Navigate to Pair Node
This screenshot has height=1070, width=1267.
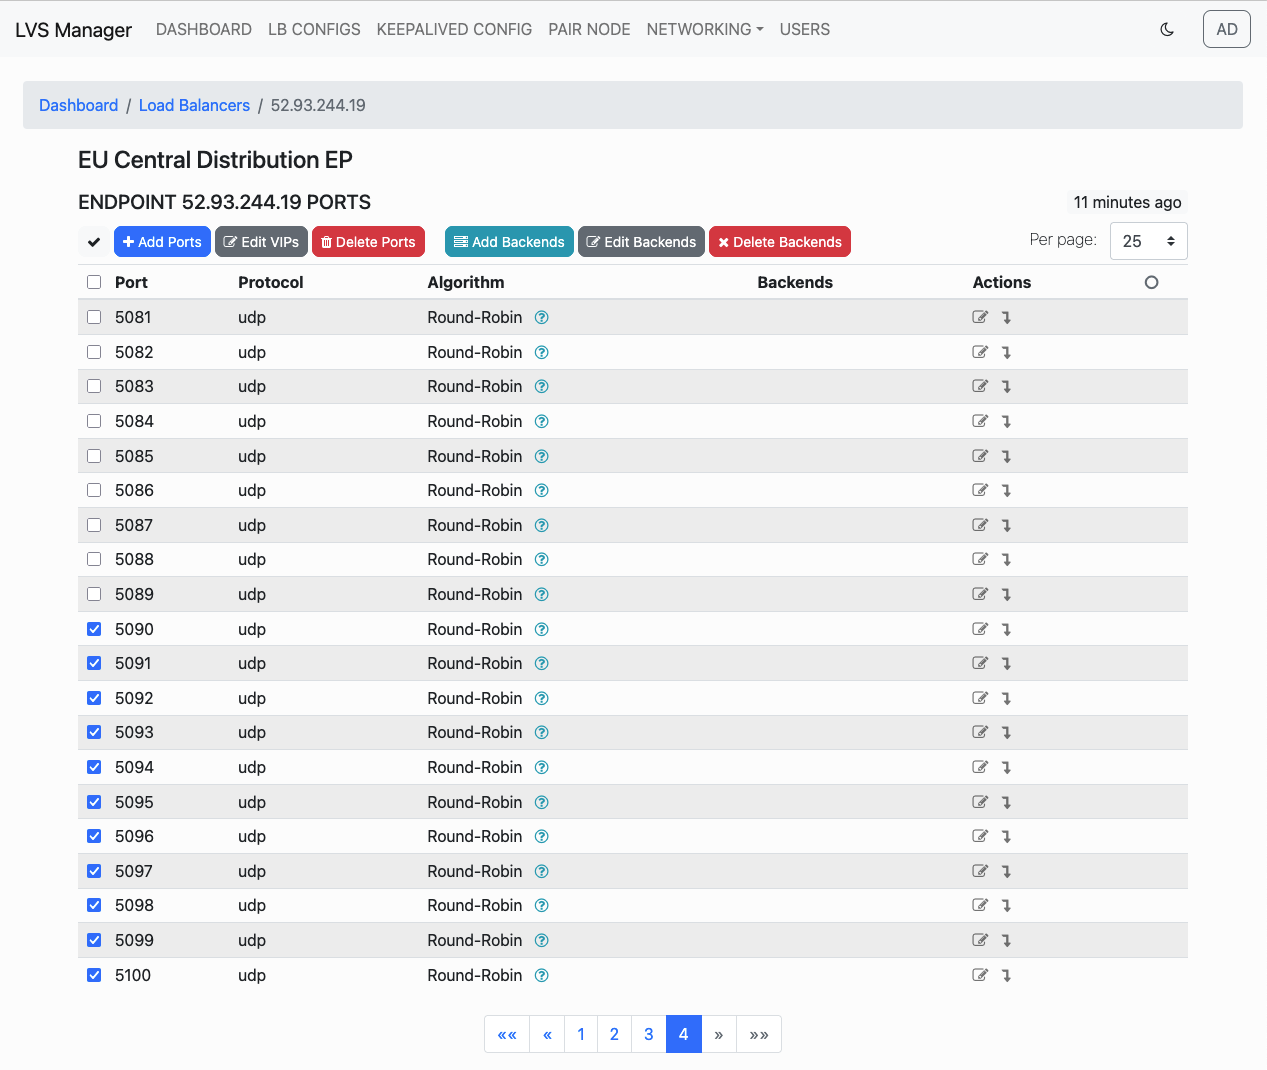[589, 30]
